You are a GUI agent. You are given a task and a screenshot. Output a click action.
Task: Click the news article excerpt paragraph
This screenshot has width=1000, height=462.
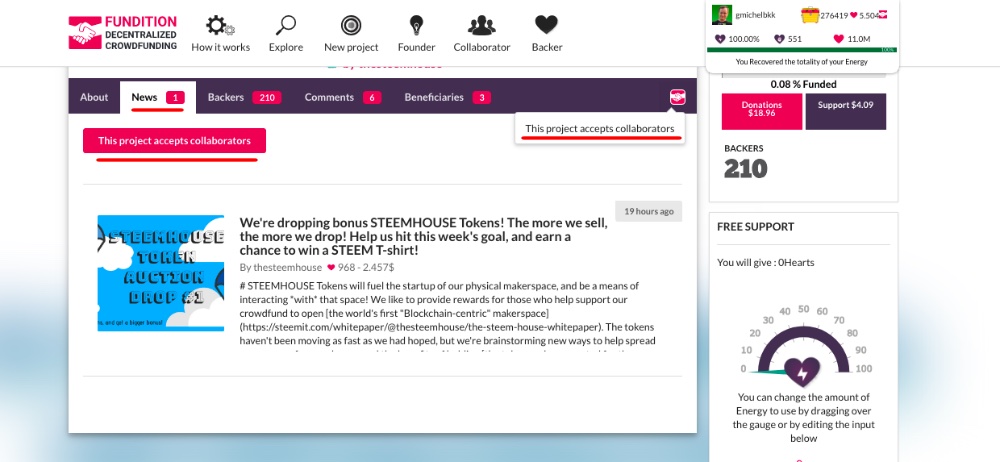pyautogui.click(x=448, y=317)
